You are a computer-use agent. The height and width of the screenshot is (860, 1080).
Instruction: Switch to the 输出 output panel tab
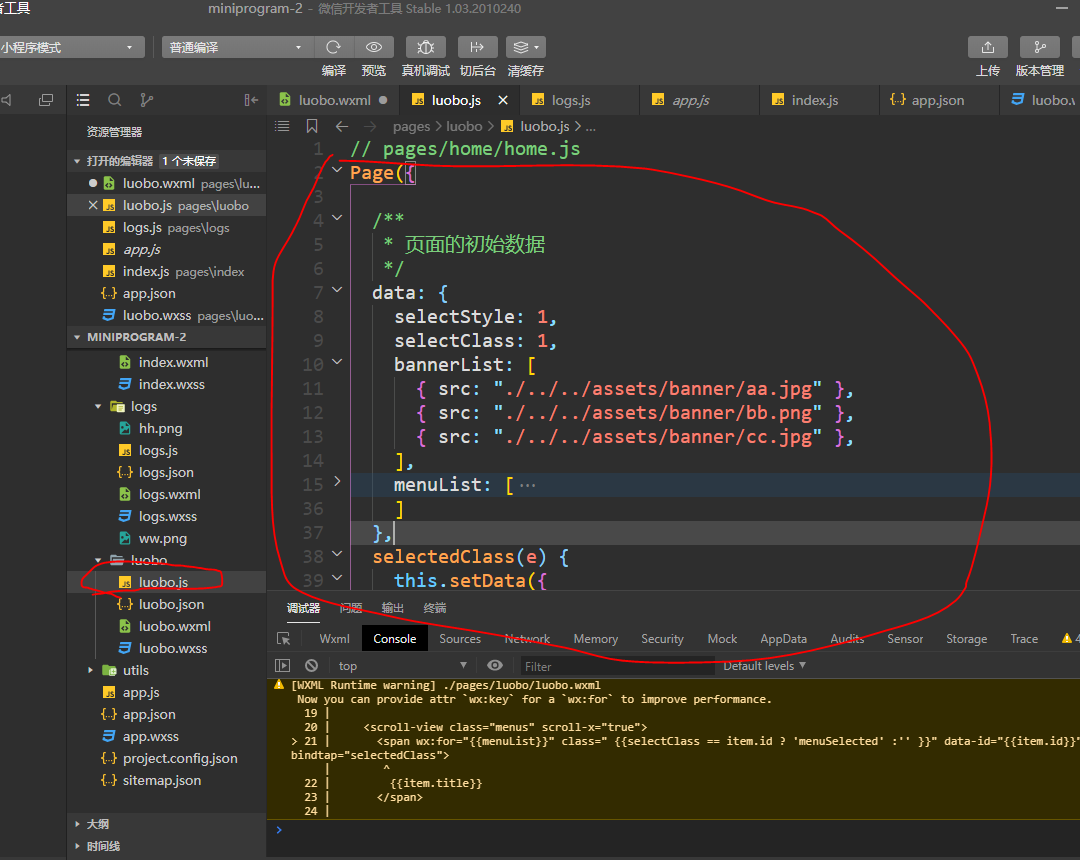pyautogui.click(x=393, y=608)
